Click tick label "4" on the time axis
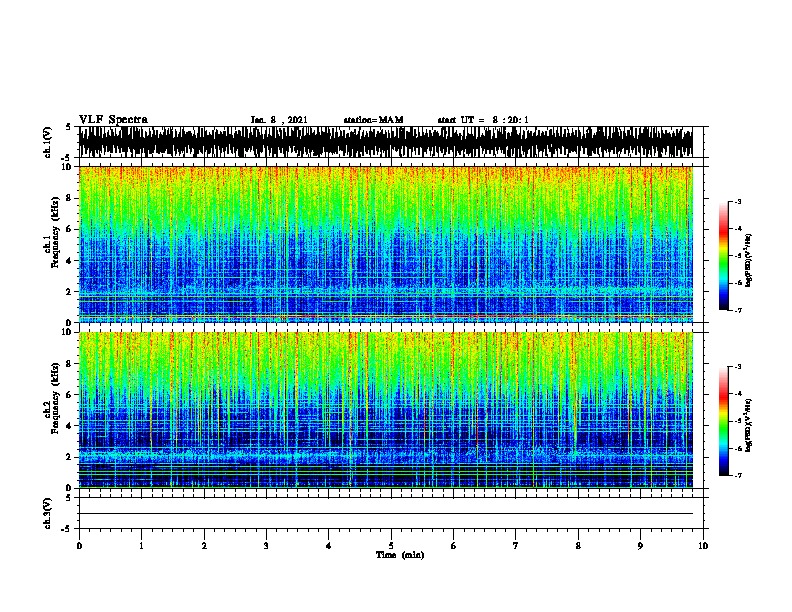This screenshot has width=792, height=612. pos(329,546)
